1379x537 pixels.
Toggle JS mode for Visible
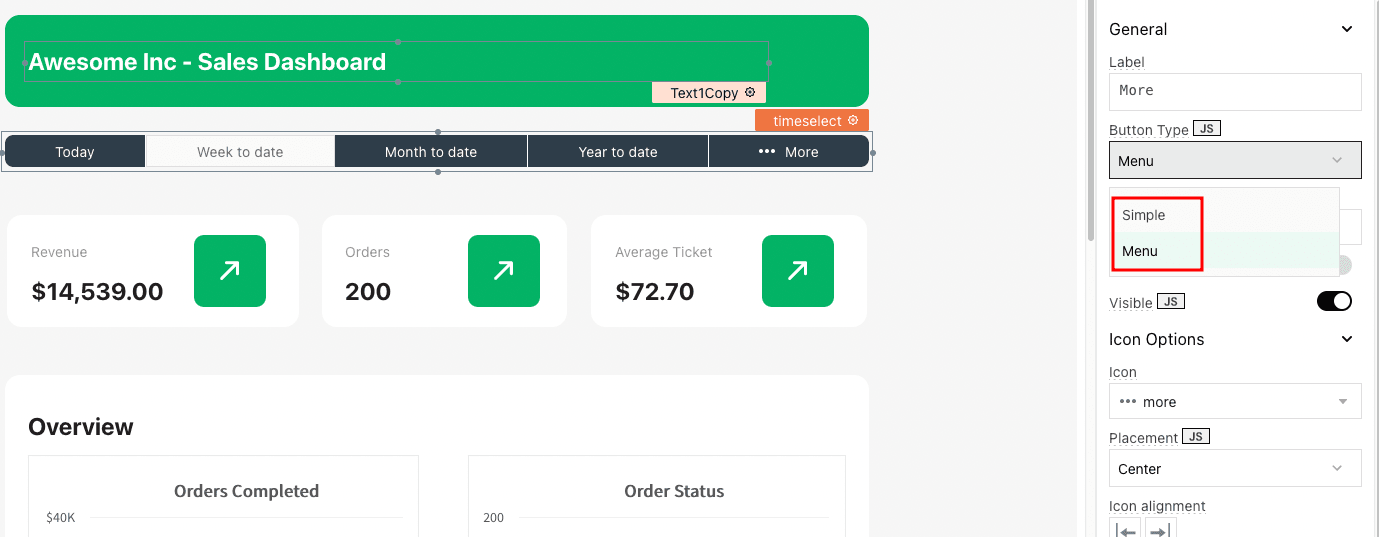[x=1170, y=302]
